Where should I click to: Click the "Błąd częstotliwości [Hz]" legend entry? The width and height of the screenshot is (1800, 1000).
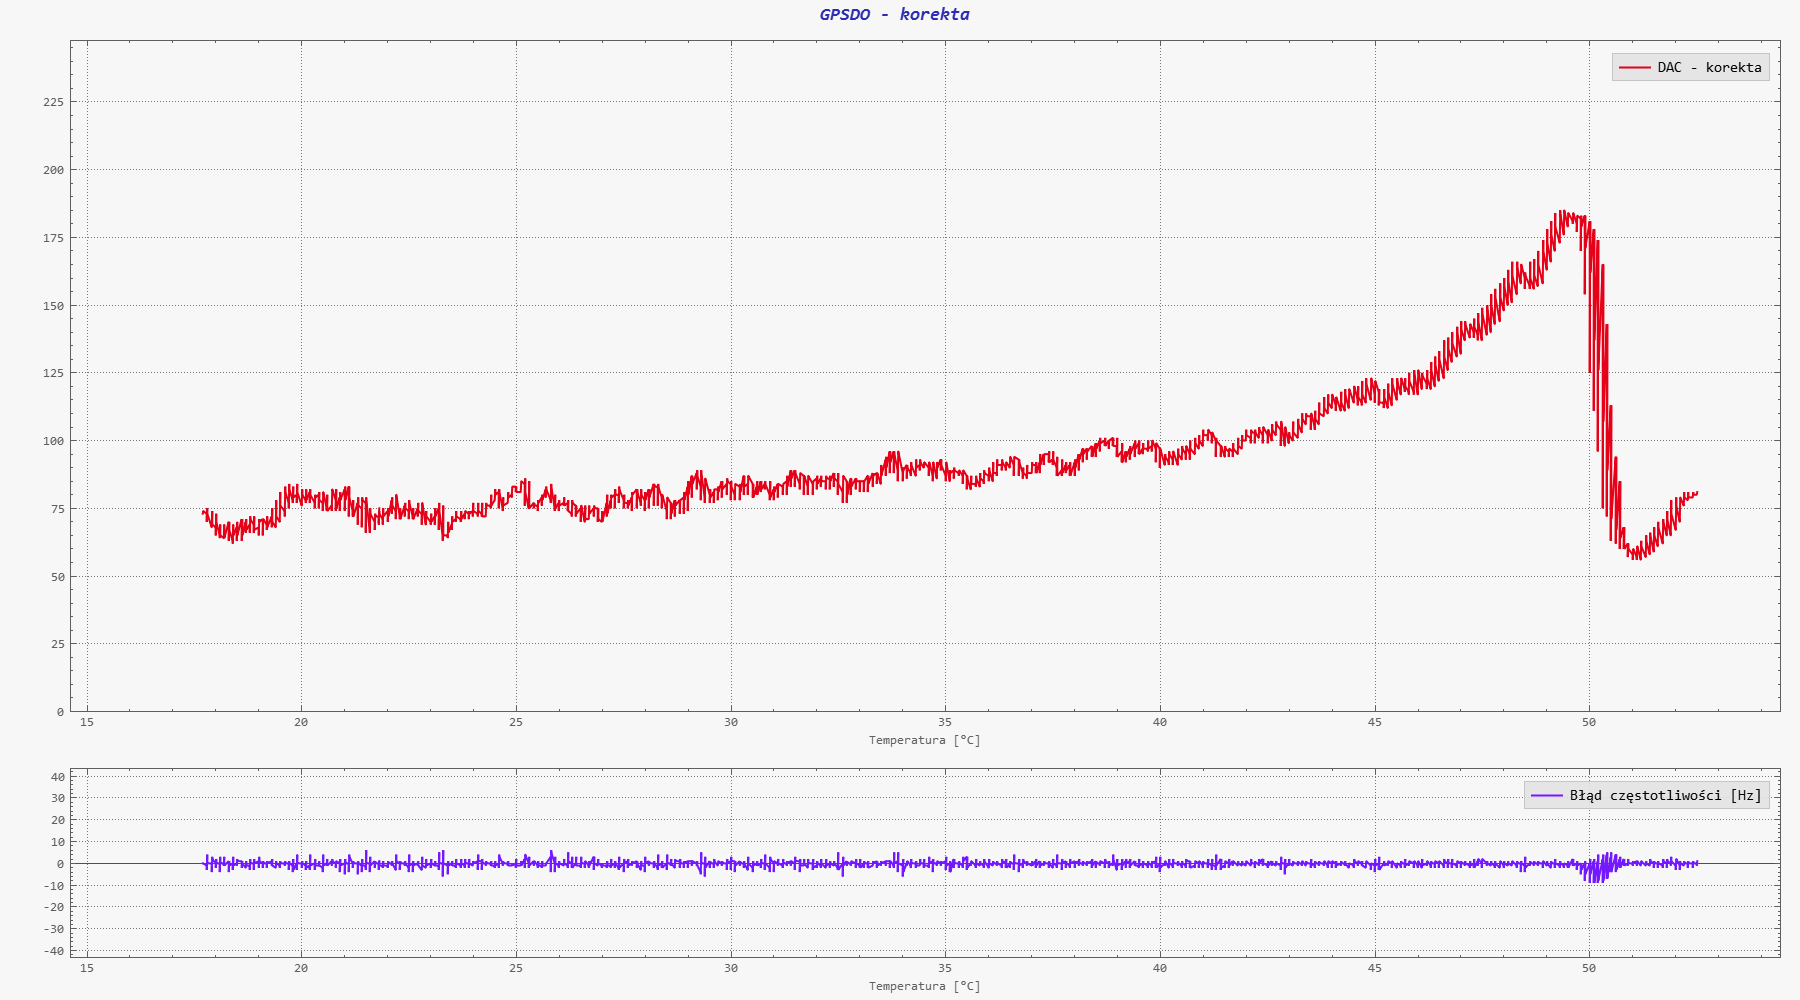(x=1646, y=795)
